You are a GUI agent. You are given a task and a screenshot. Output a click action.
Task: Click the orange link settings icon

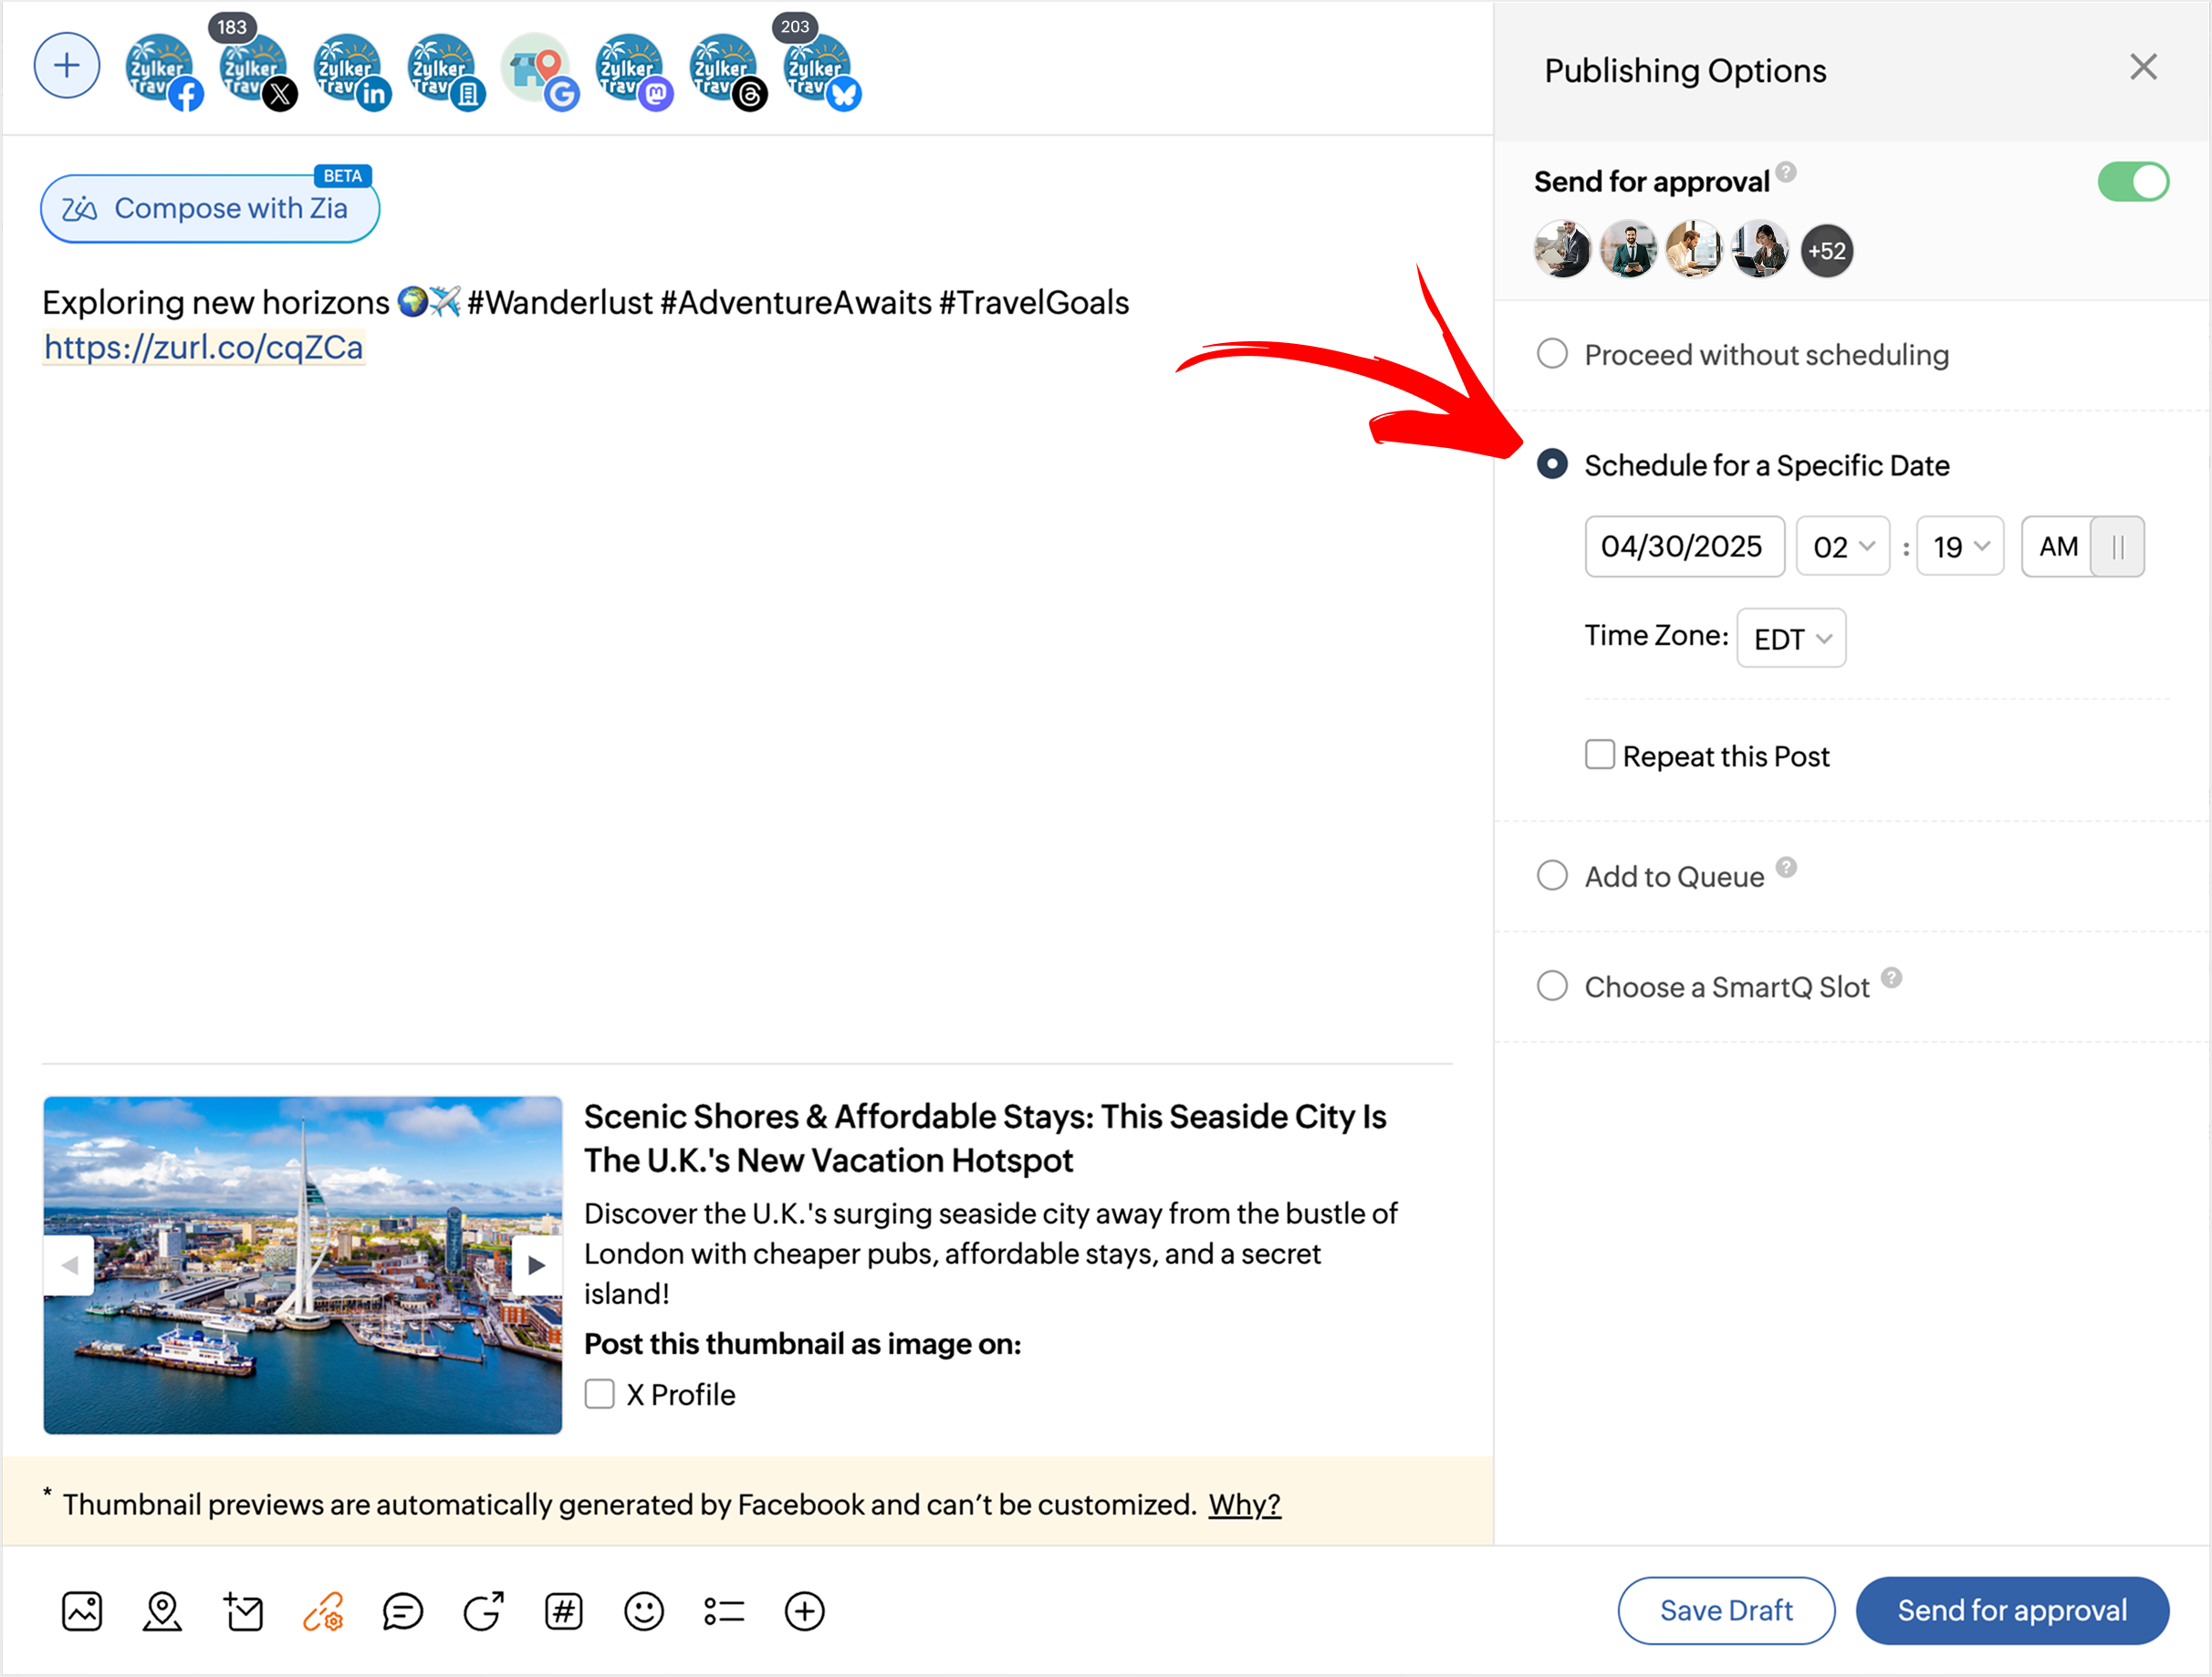(x=323, y=1611)
